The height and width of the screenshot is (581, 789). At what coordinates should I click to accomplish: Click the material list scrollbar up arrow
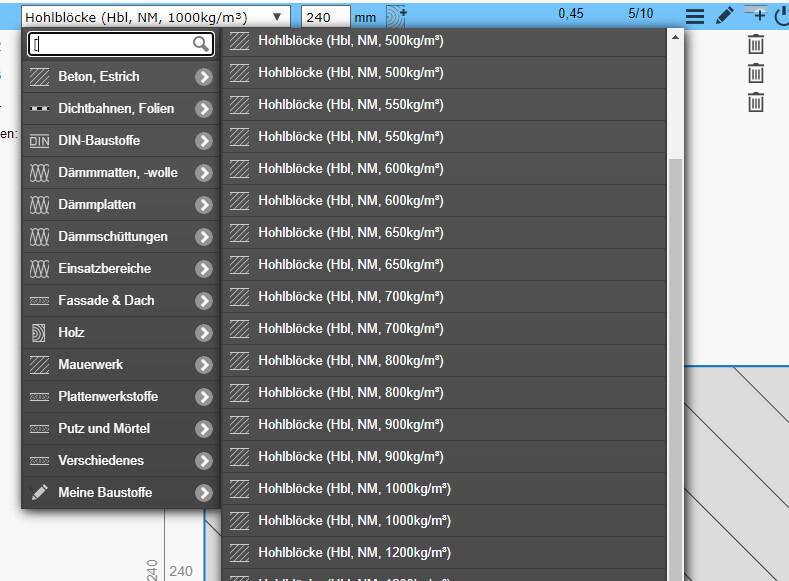(x=675, y=37)
